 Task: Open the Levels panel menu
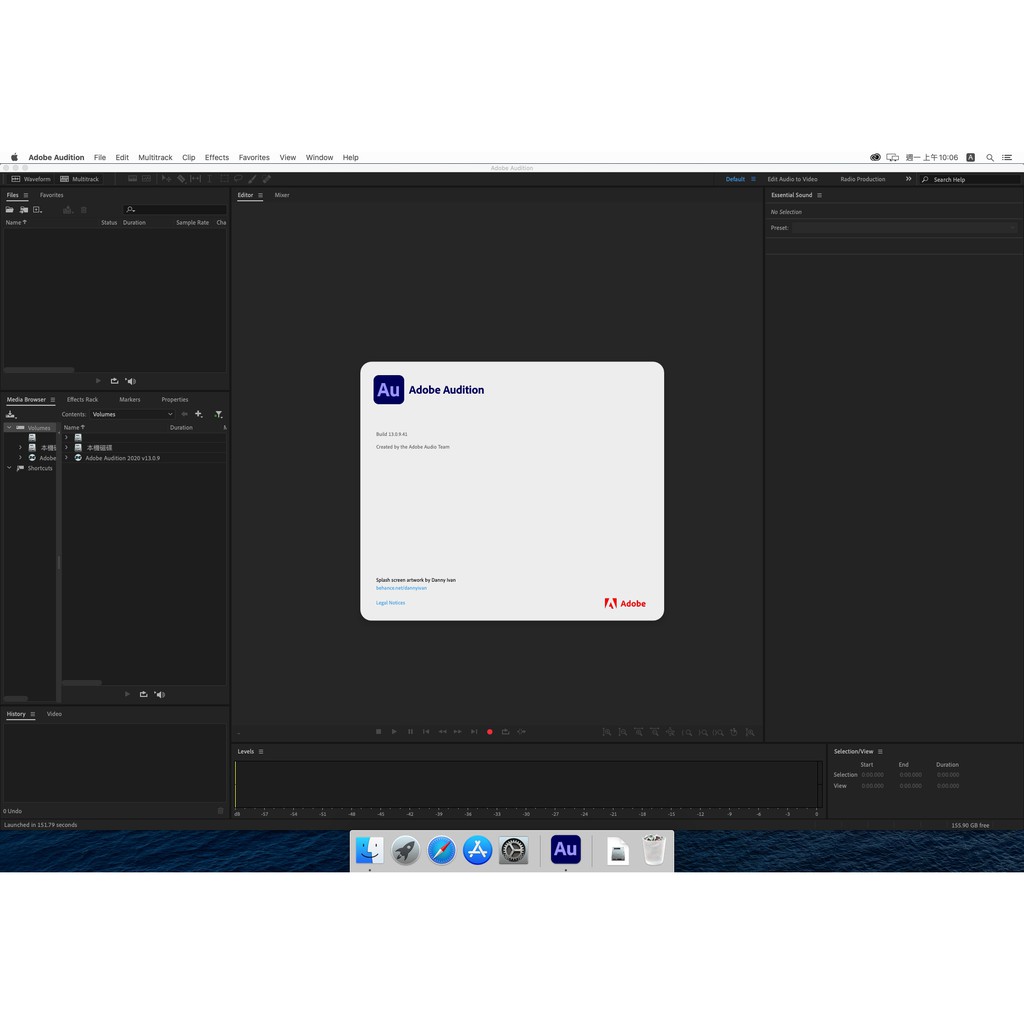pyautogui.click(x=261, y=752)
